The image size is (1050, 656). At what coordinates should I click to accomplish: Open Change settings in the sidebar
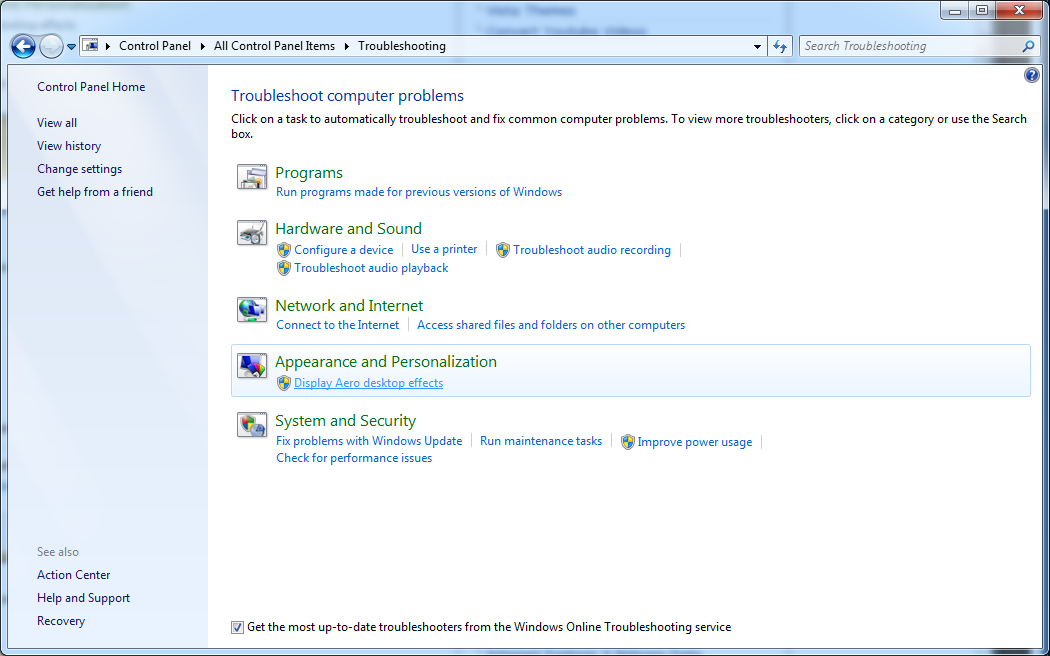click(x=80, y=169)
